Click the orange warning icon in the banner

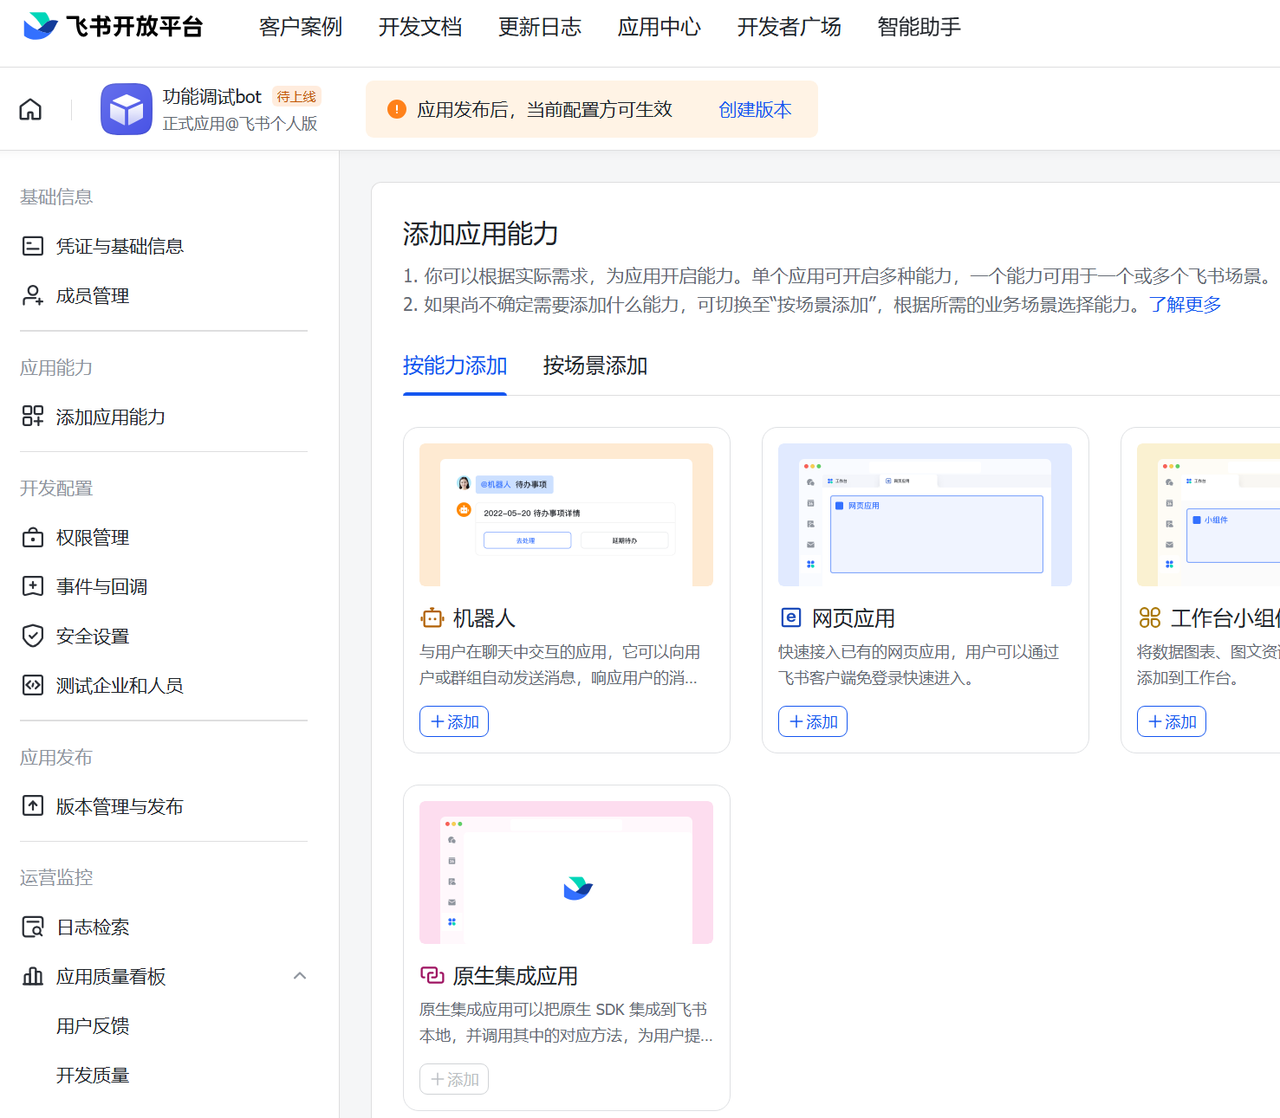coord(397,109)
